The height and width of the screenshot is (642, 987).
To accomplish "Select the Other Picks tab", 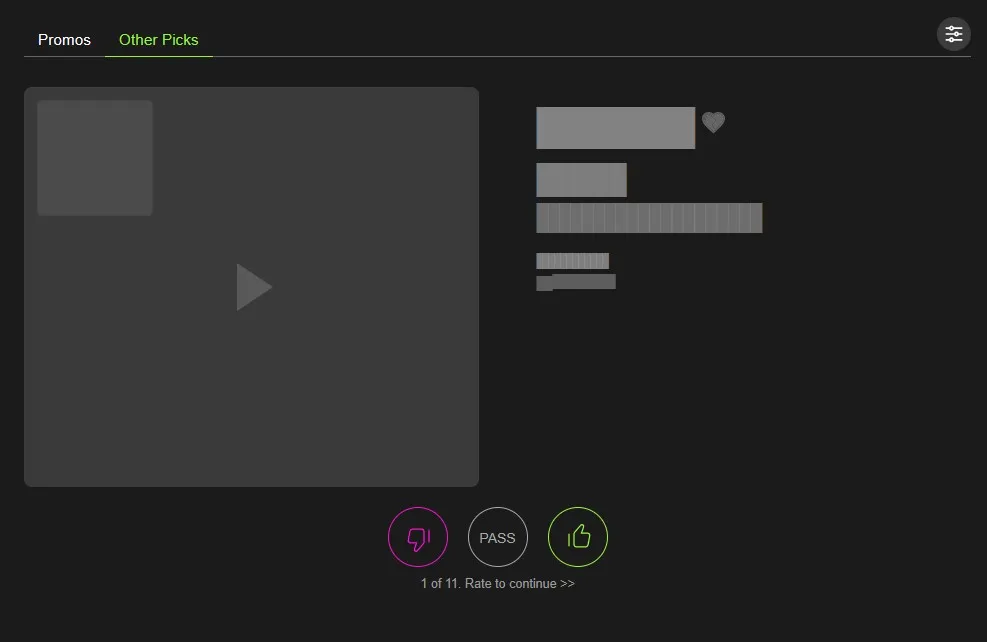I will 159,40.
